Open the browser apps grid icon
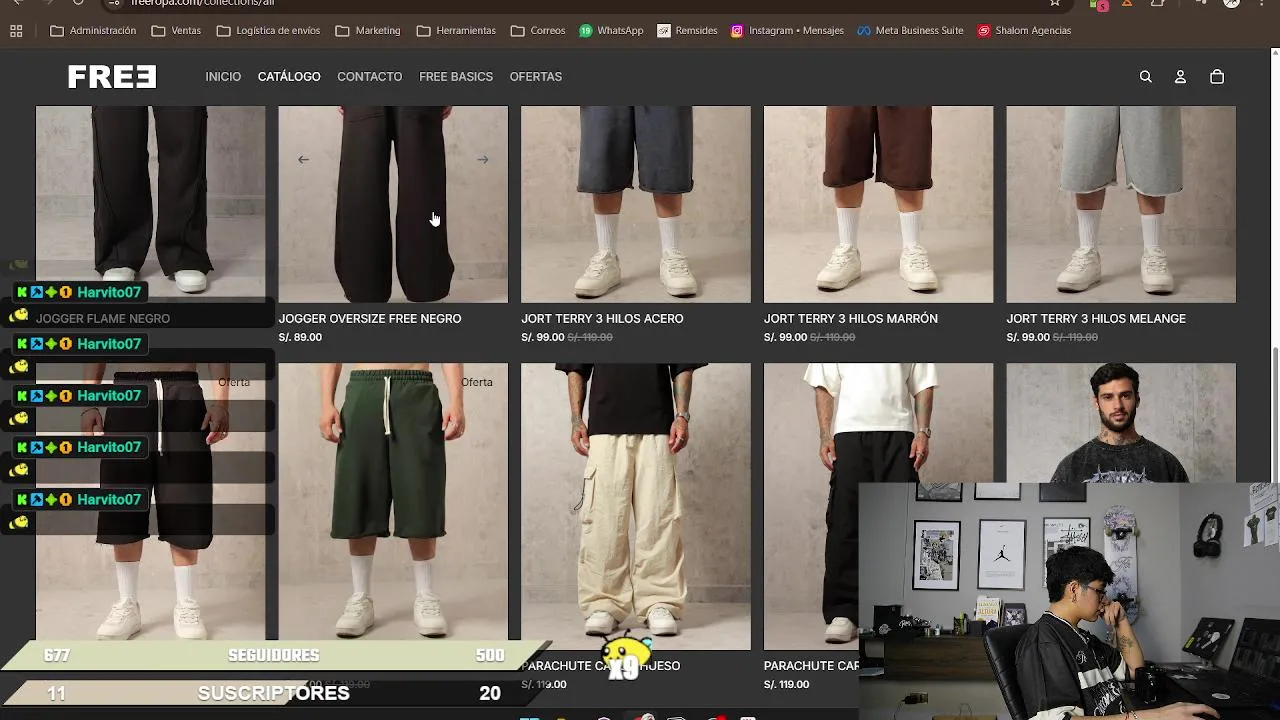The image size is (1280, 720). [16, 31]
